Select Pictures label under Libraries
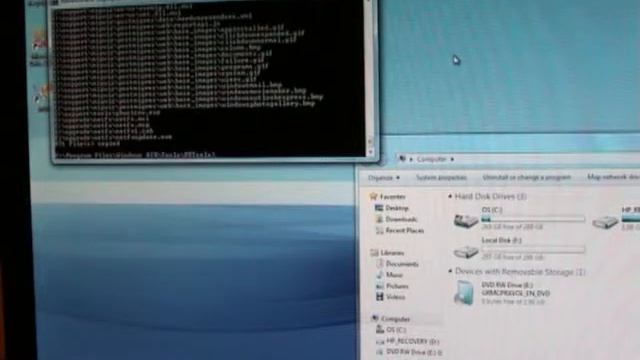This screenshot has height=360, width=640. click(397, 286)
